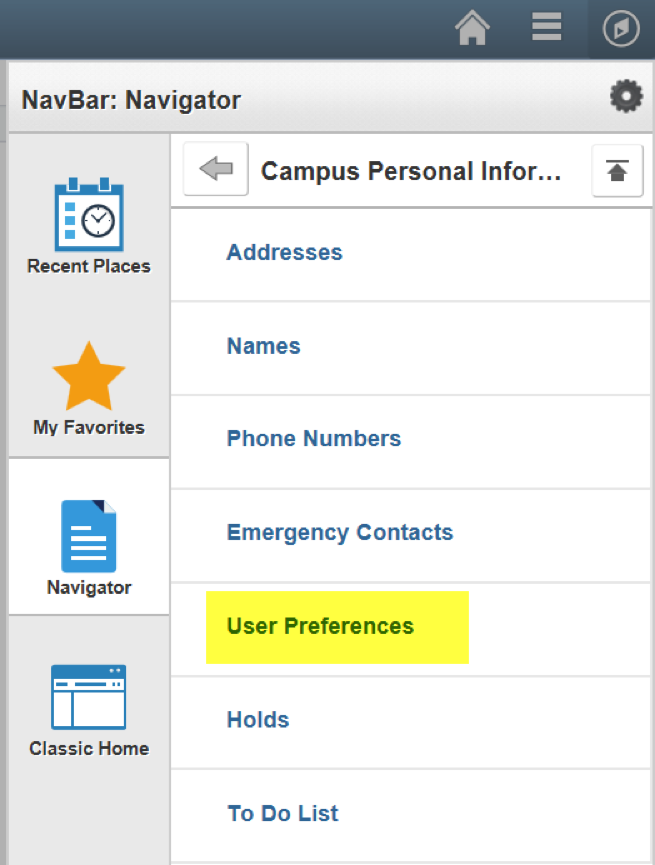The image size is (655, 865).
Task: Select highlighted User Preferences item
Action: 321,627
